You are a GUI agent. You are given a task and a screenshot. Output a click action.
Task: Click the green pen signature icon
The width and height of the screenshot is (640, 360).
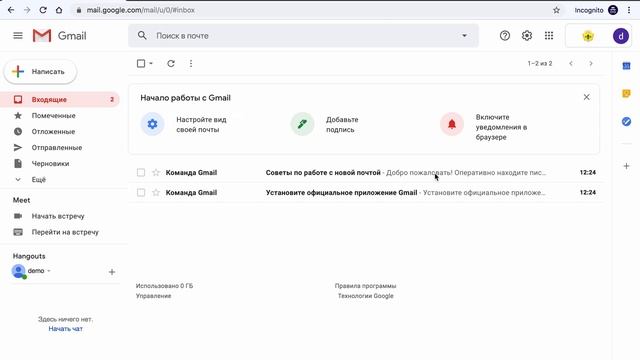point(302,124)
